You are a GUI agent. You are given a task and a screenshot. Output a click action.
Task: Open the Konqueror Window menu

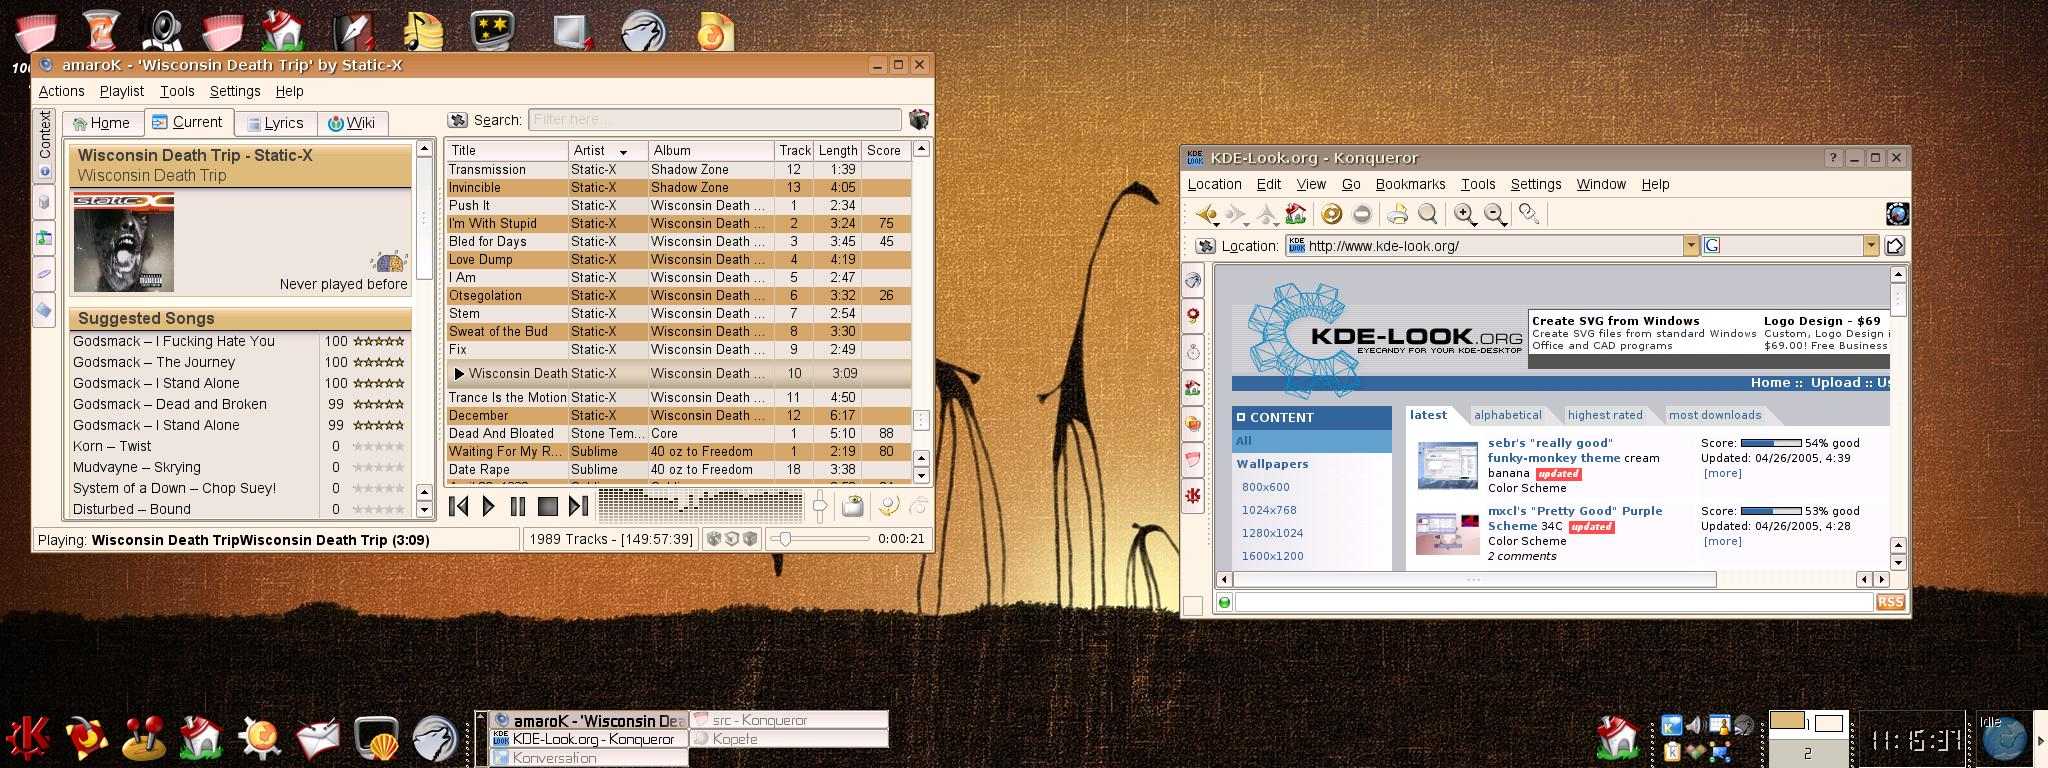[x=1601, y=184]
